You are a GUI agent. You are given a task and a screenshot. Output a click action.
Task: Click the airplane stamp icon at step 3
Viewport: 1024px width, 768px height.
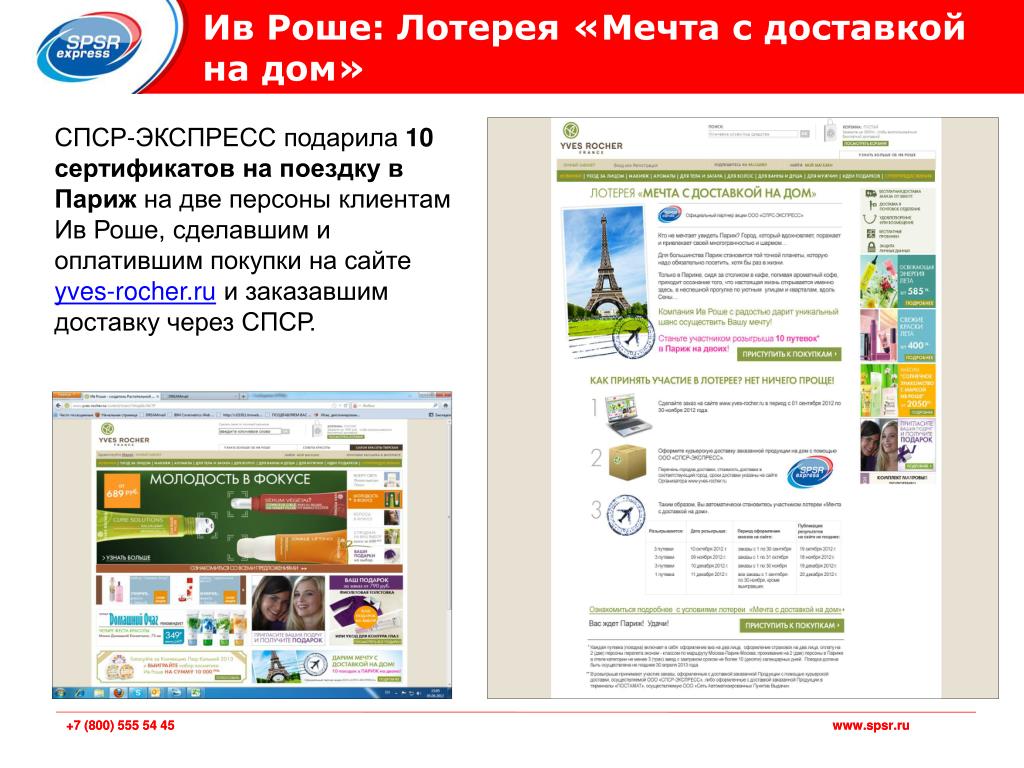click(x=625, y=515)
